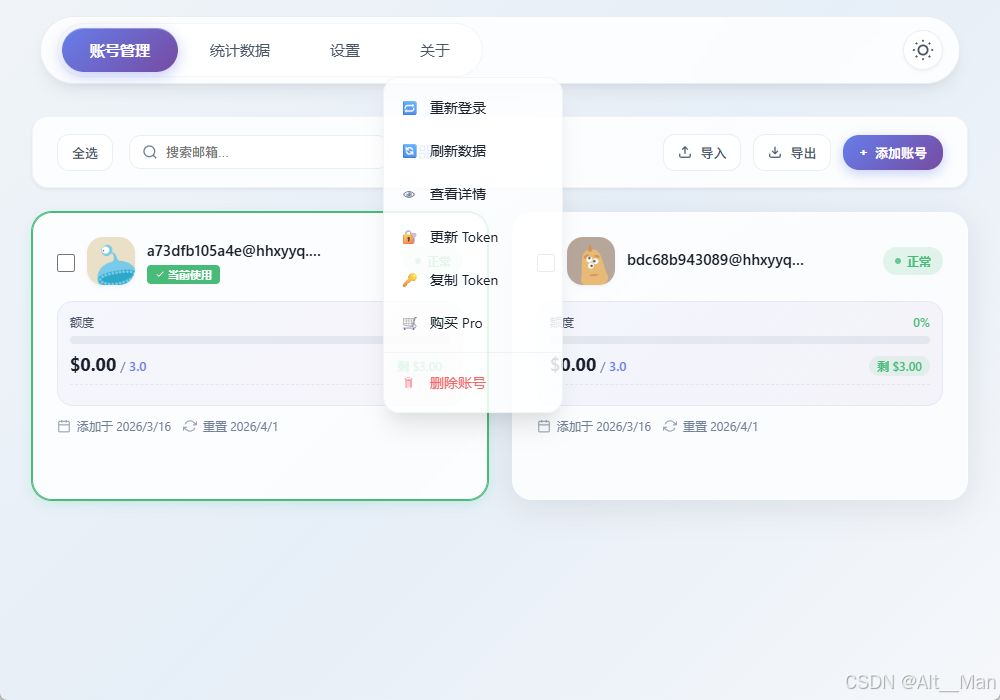1000x700 pixels.
Task: Click the re-login icon in the menu
Action: coord(409,107)
